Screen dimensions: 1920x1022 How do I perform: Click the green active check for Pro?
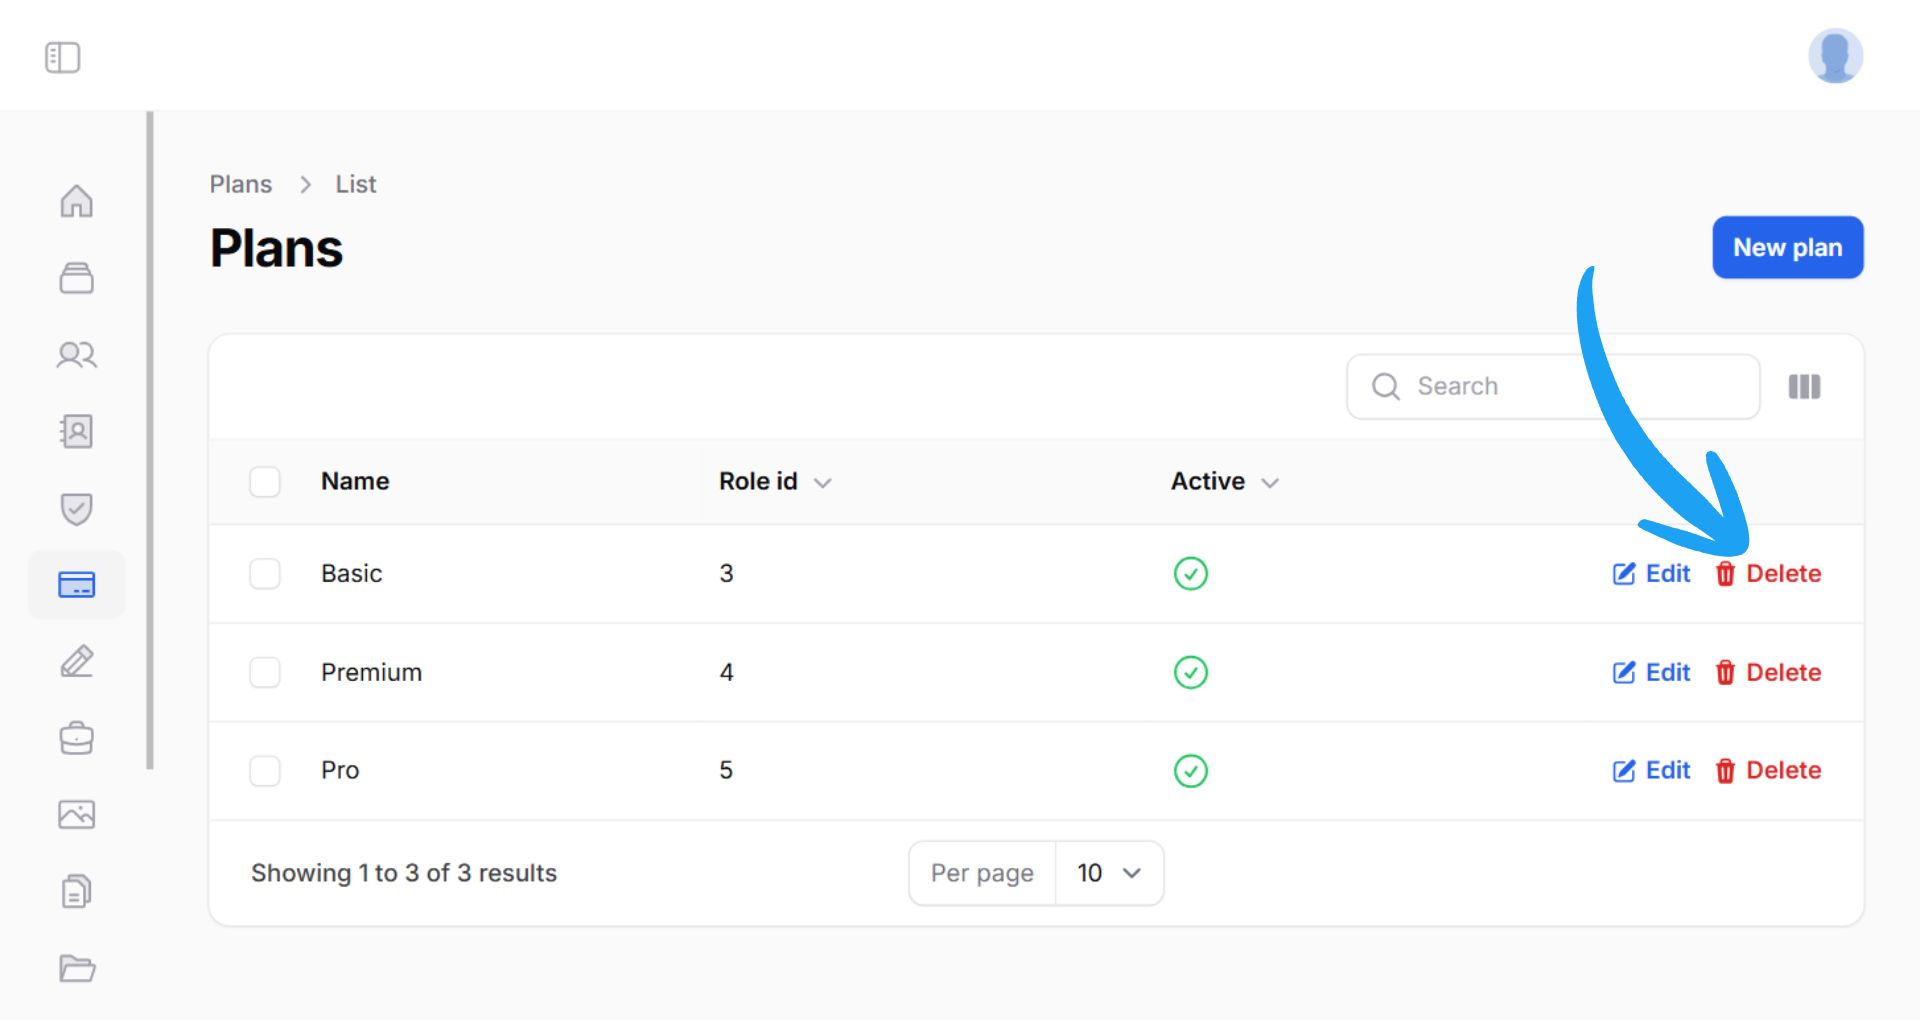point(1190,771)
